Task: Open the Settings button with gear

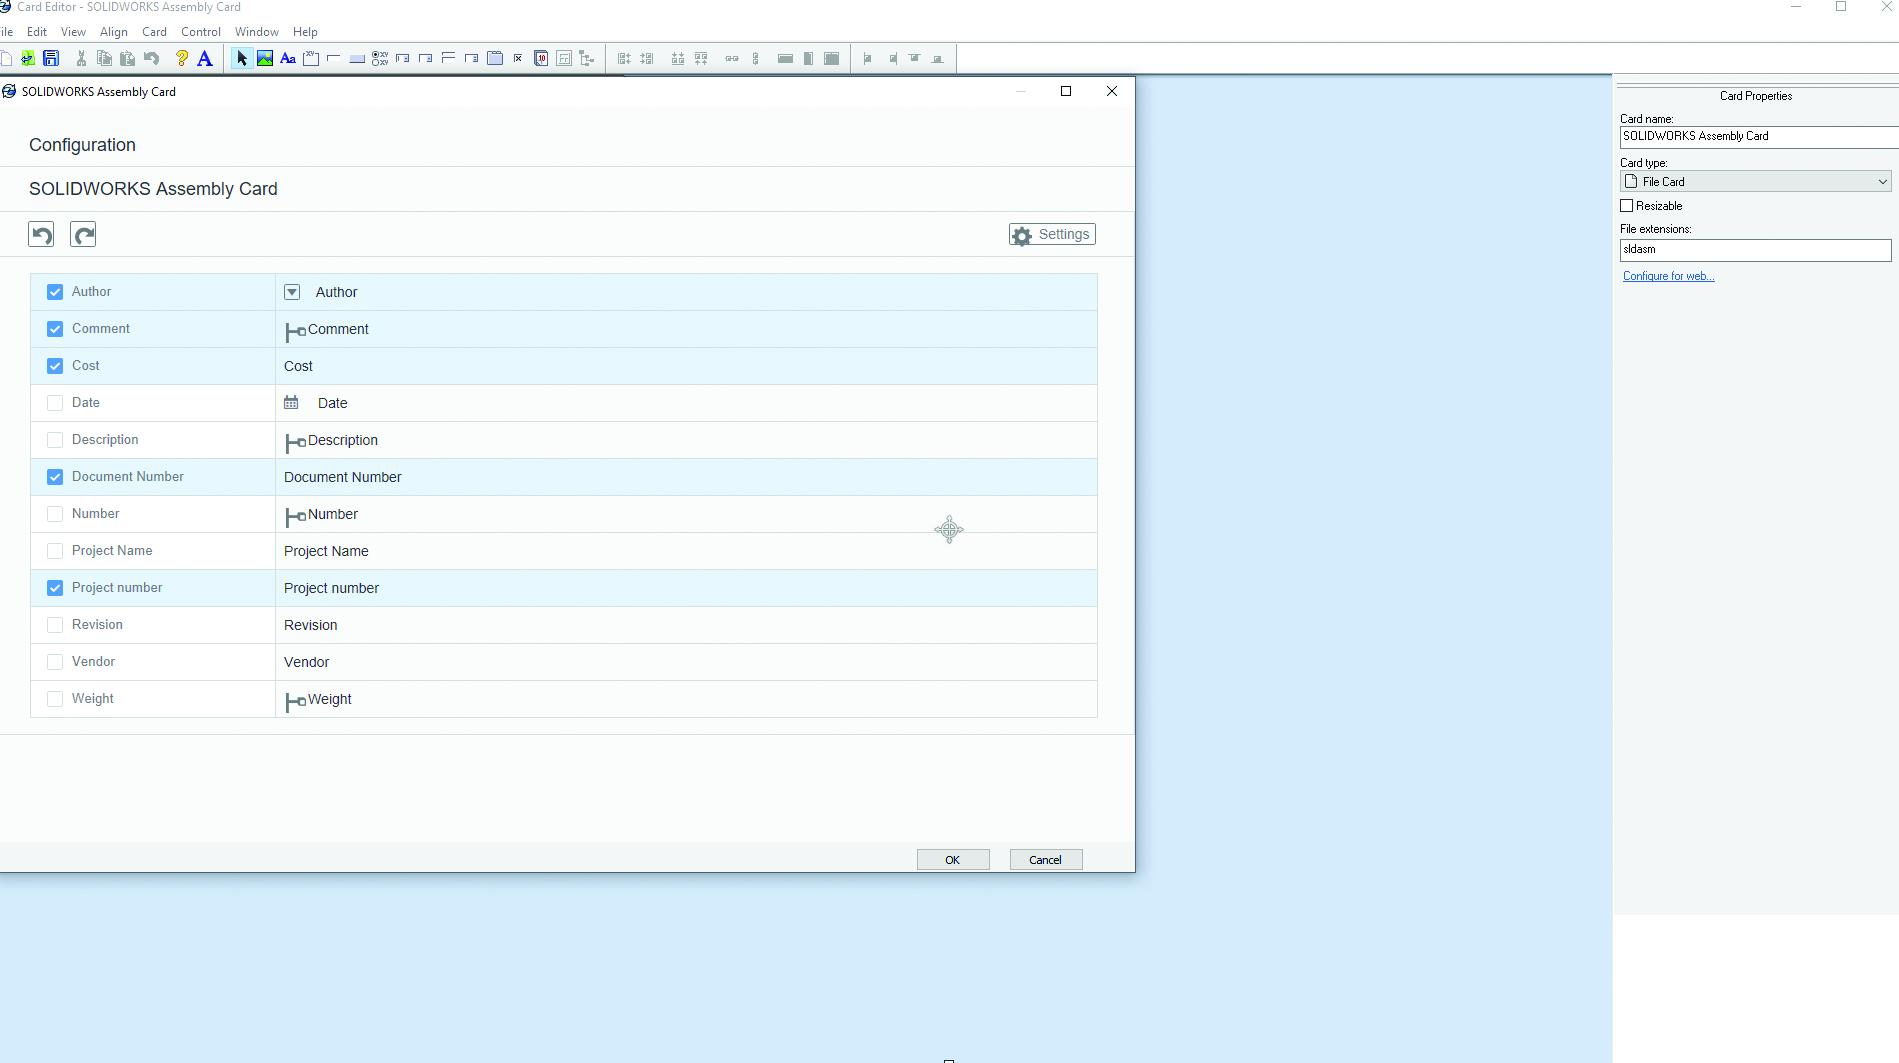Action: click(1052, 234)
